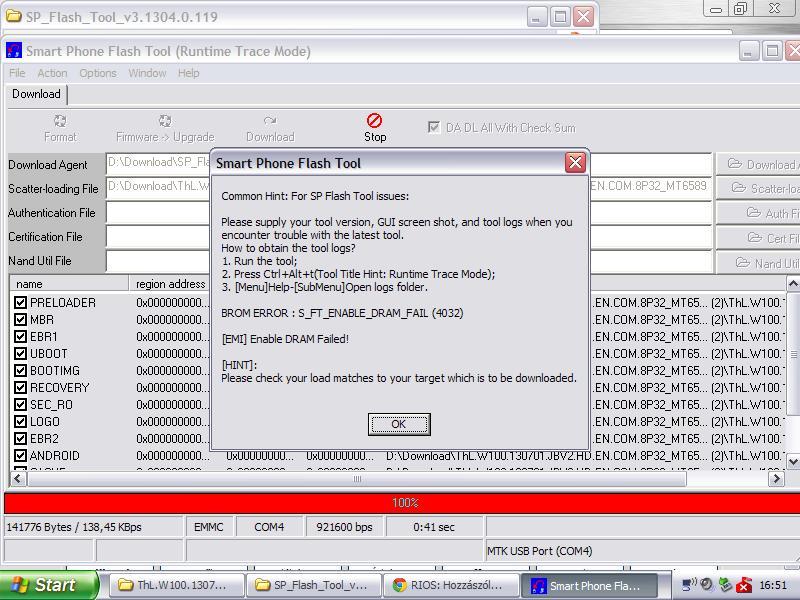The height and width of the screenshot is (600, 800).
Task: Uncheck the EBR1 partition checkbox
Action: tap(20, 337)
